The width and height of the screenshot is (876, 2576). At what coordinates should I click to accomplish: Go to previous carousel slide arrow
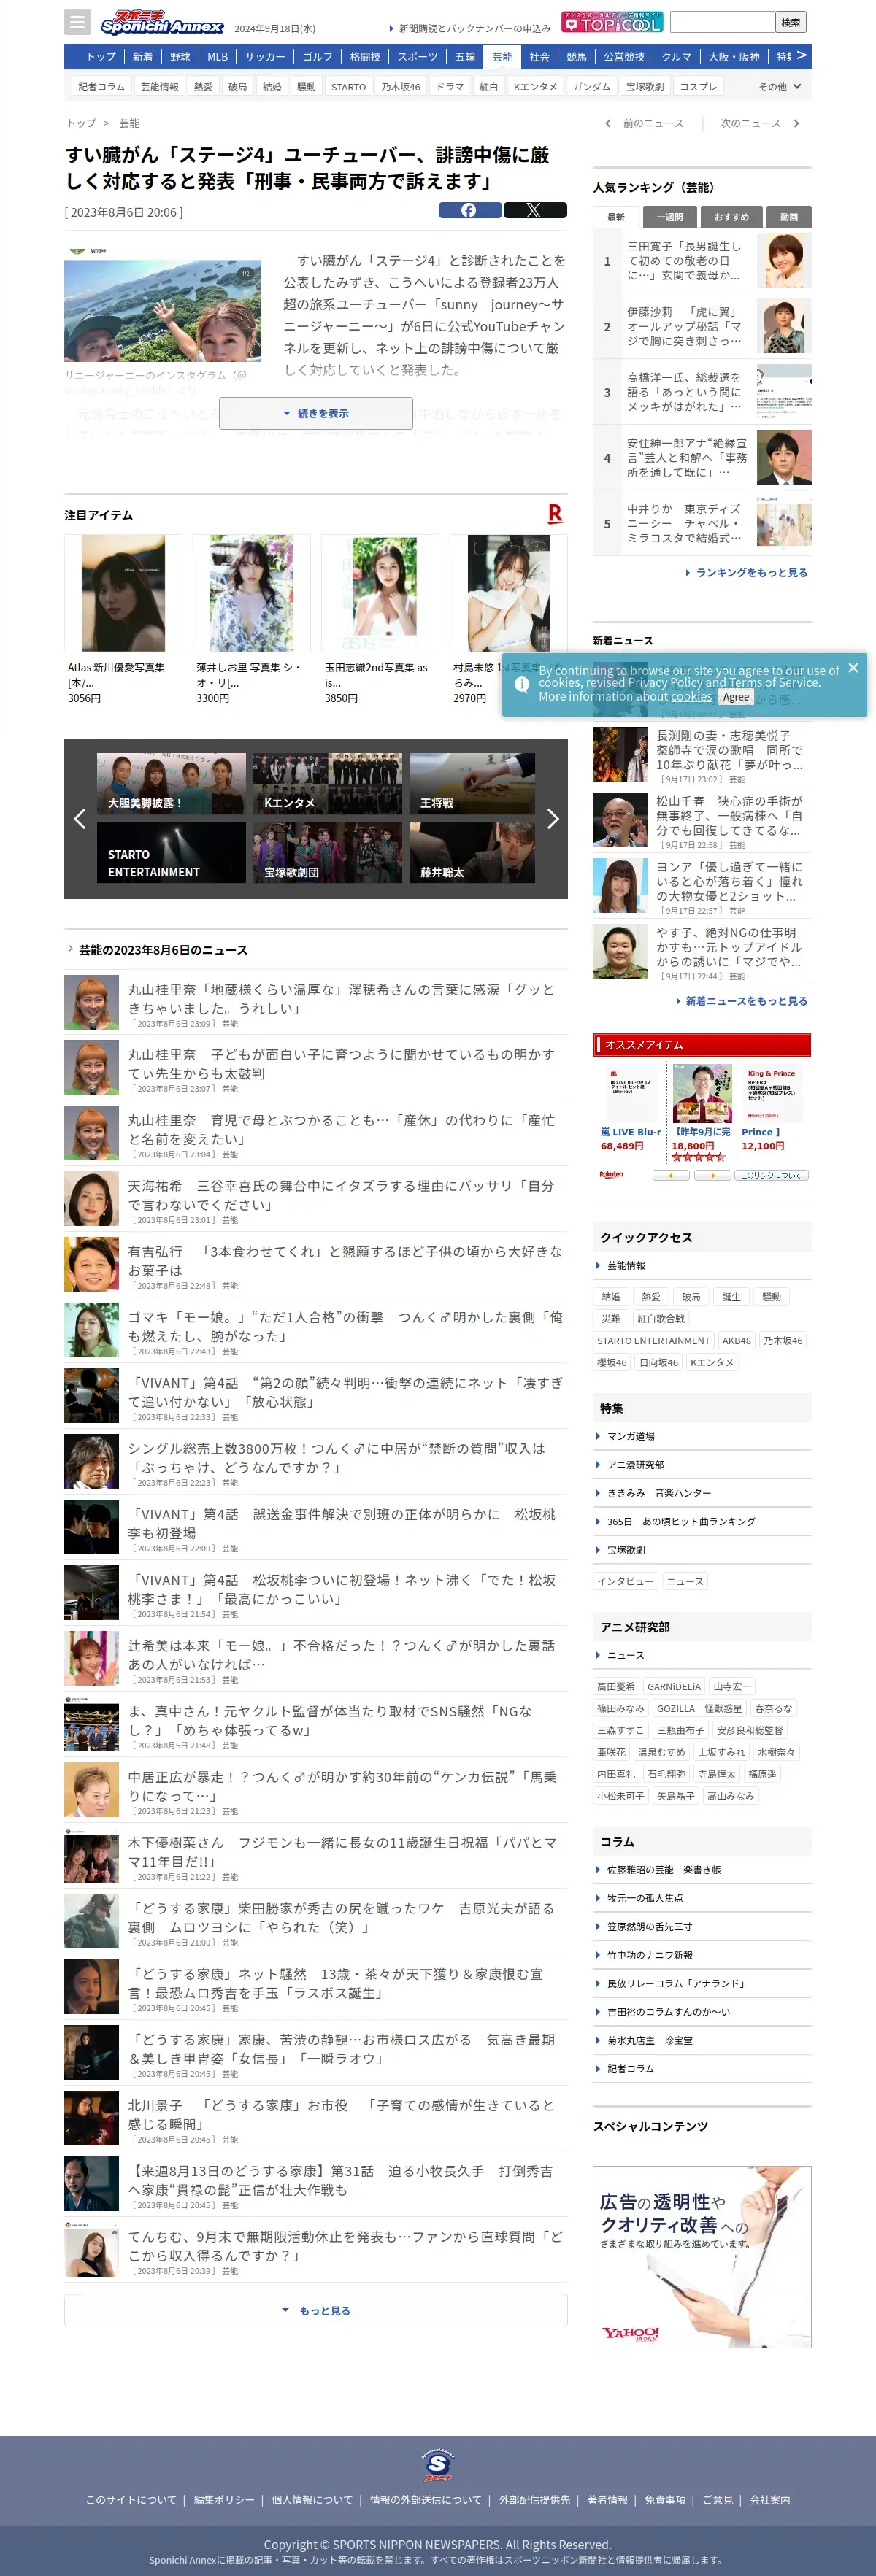point(80,819)
